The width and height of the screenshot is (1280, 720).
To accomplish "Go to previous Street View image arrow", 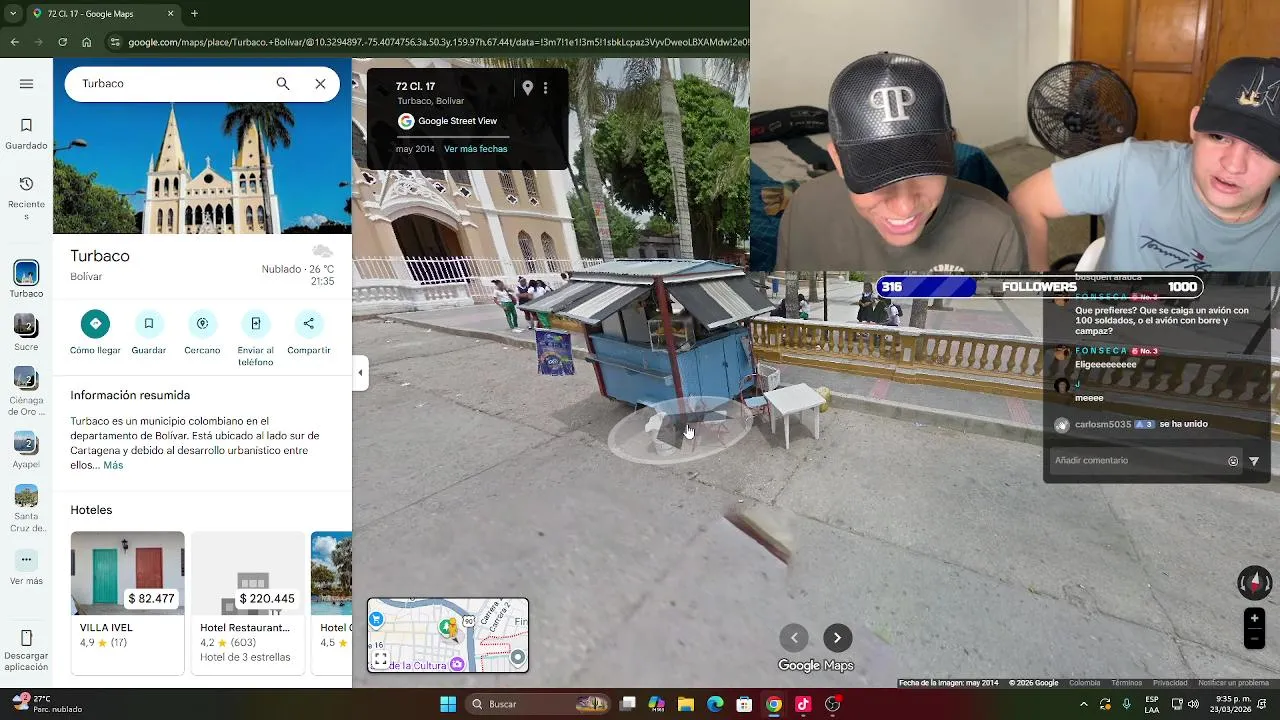I will [x=794, y=638].
